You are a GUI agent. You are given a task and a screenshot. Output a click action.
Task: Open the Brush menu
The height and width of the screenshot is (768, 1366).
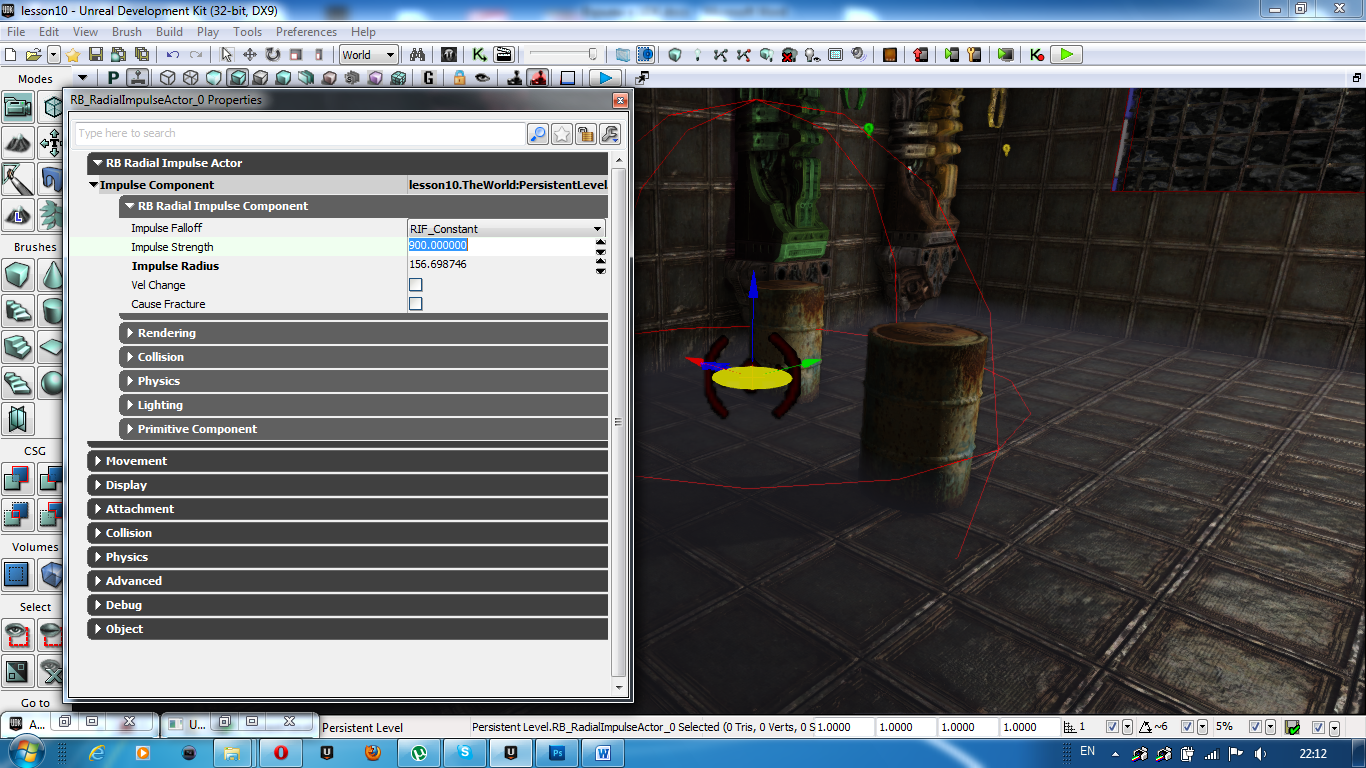127,32
